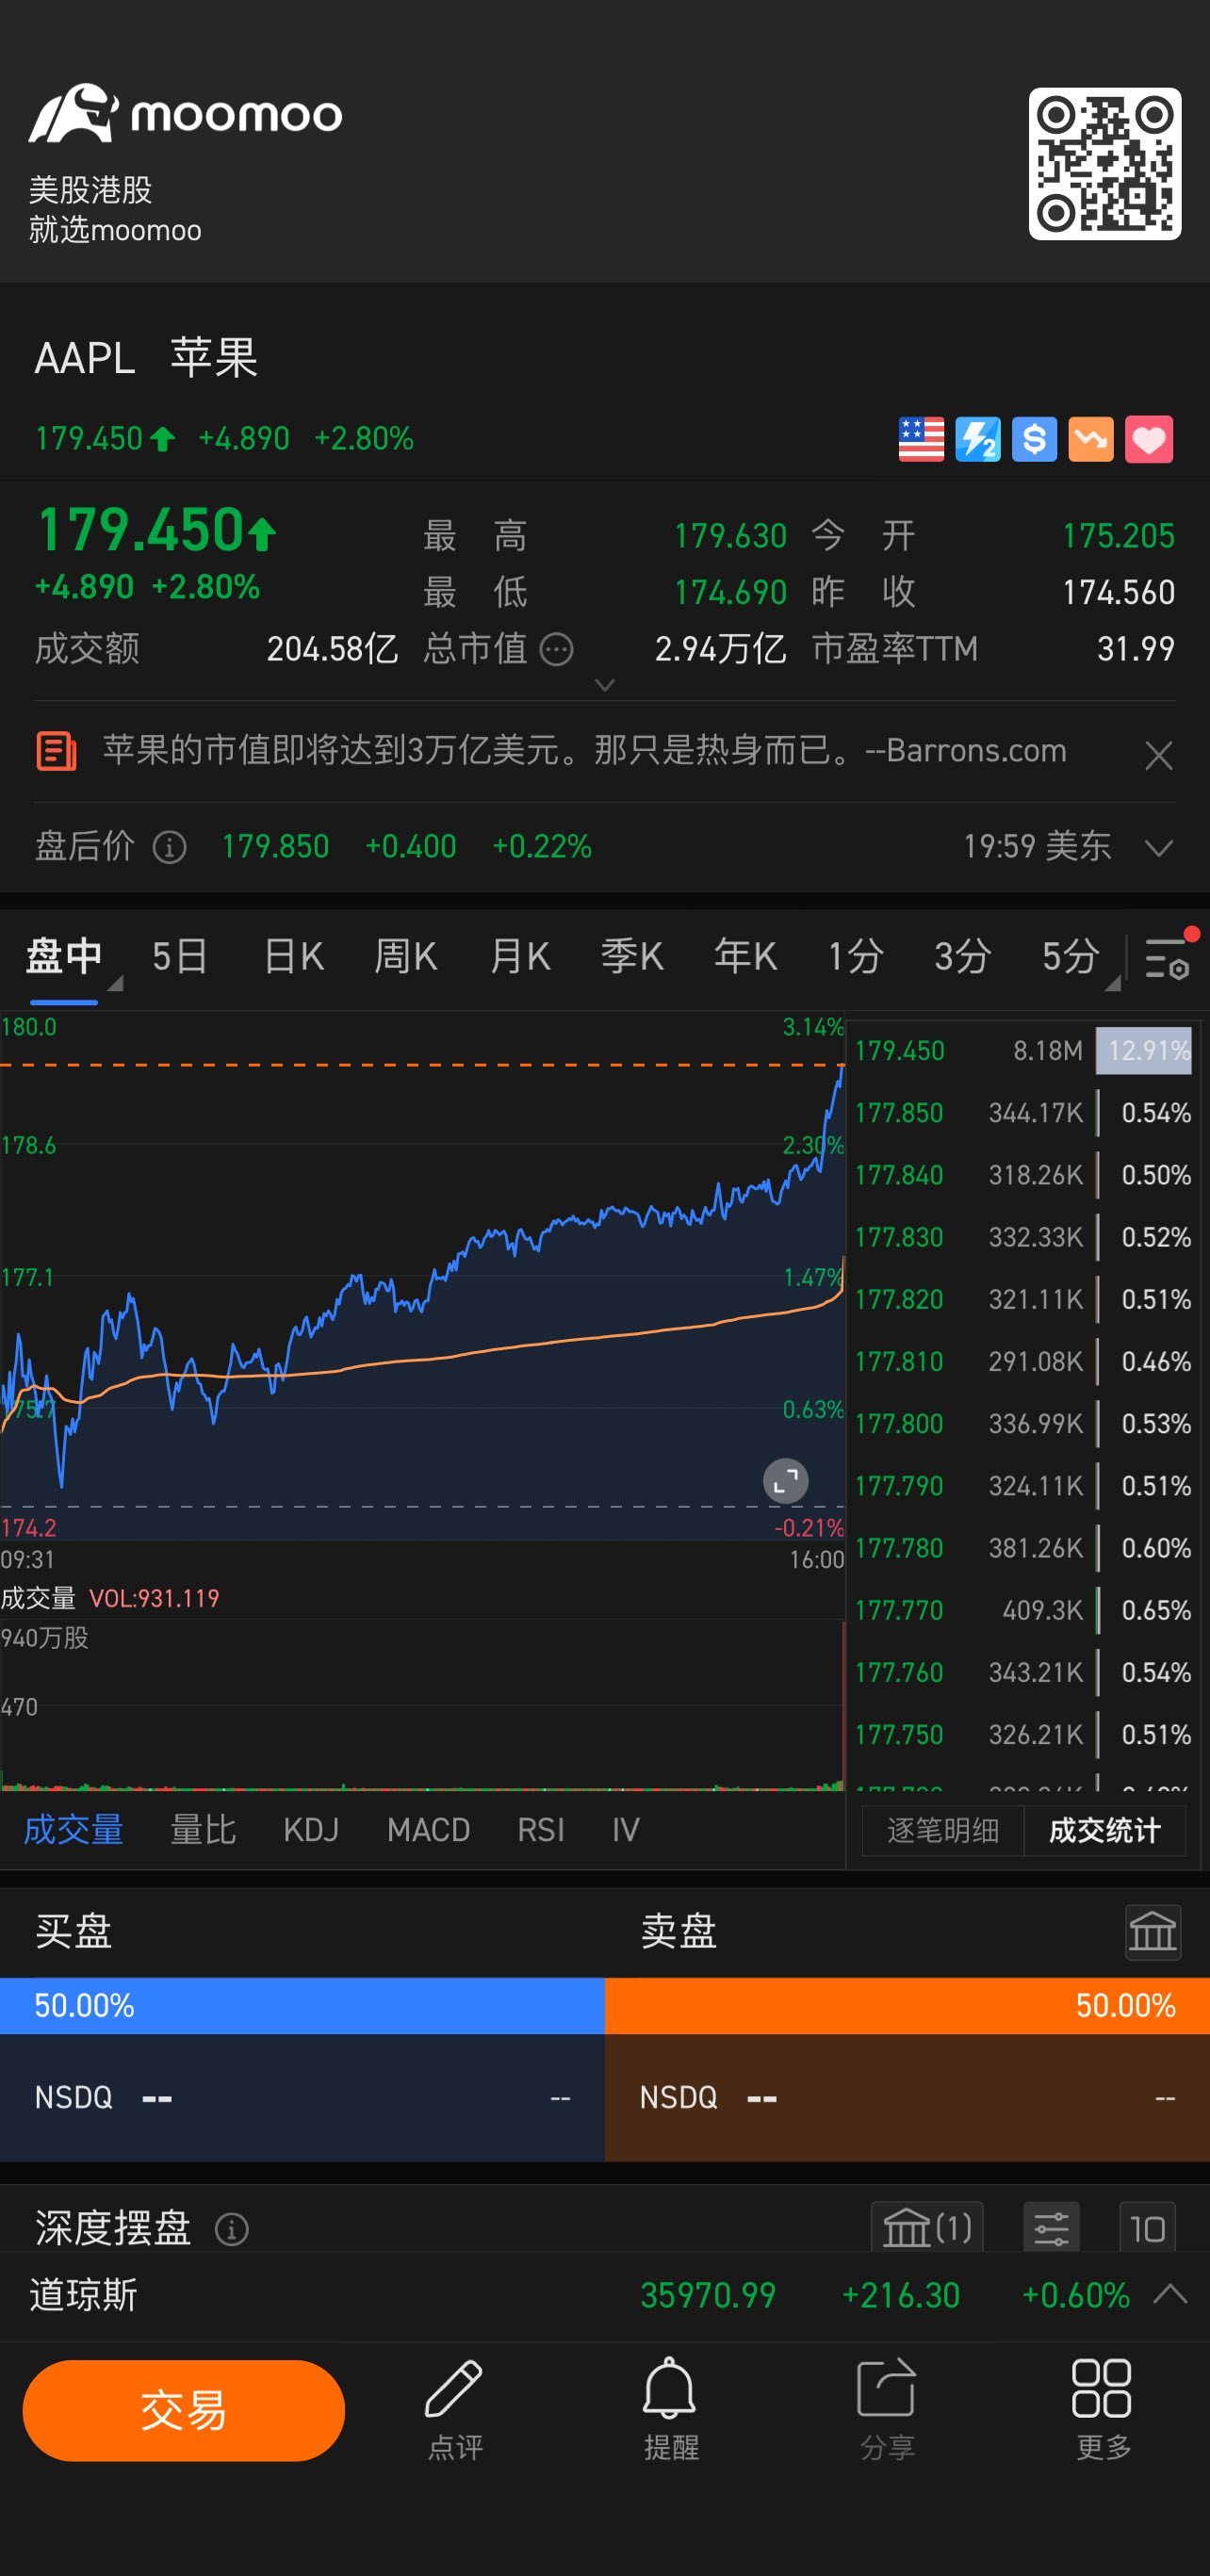1210x2576 pixels.
Task: Select the 成交量 indicator tab
Action: 73,1830
